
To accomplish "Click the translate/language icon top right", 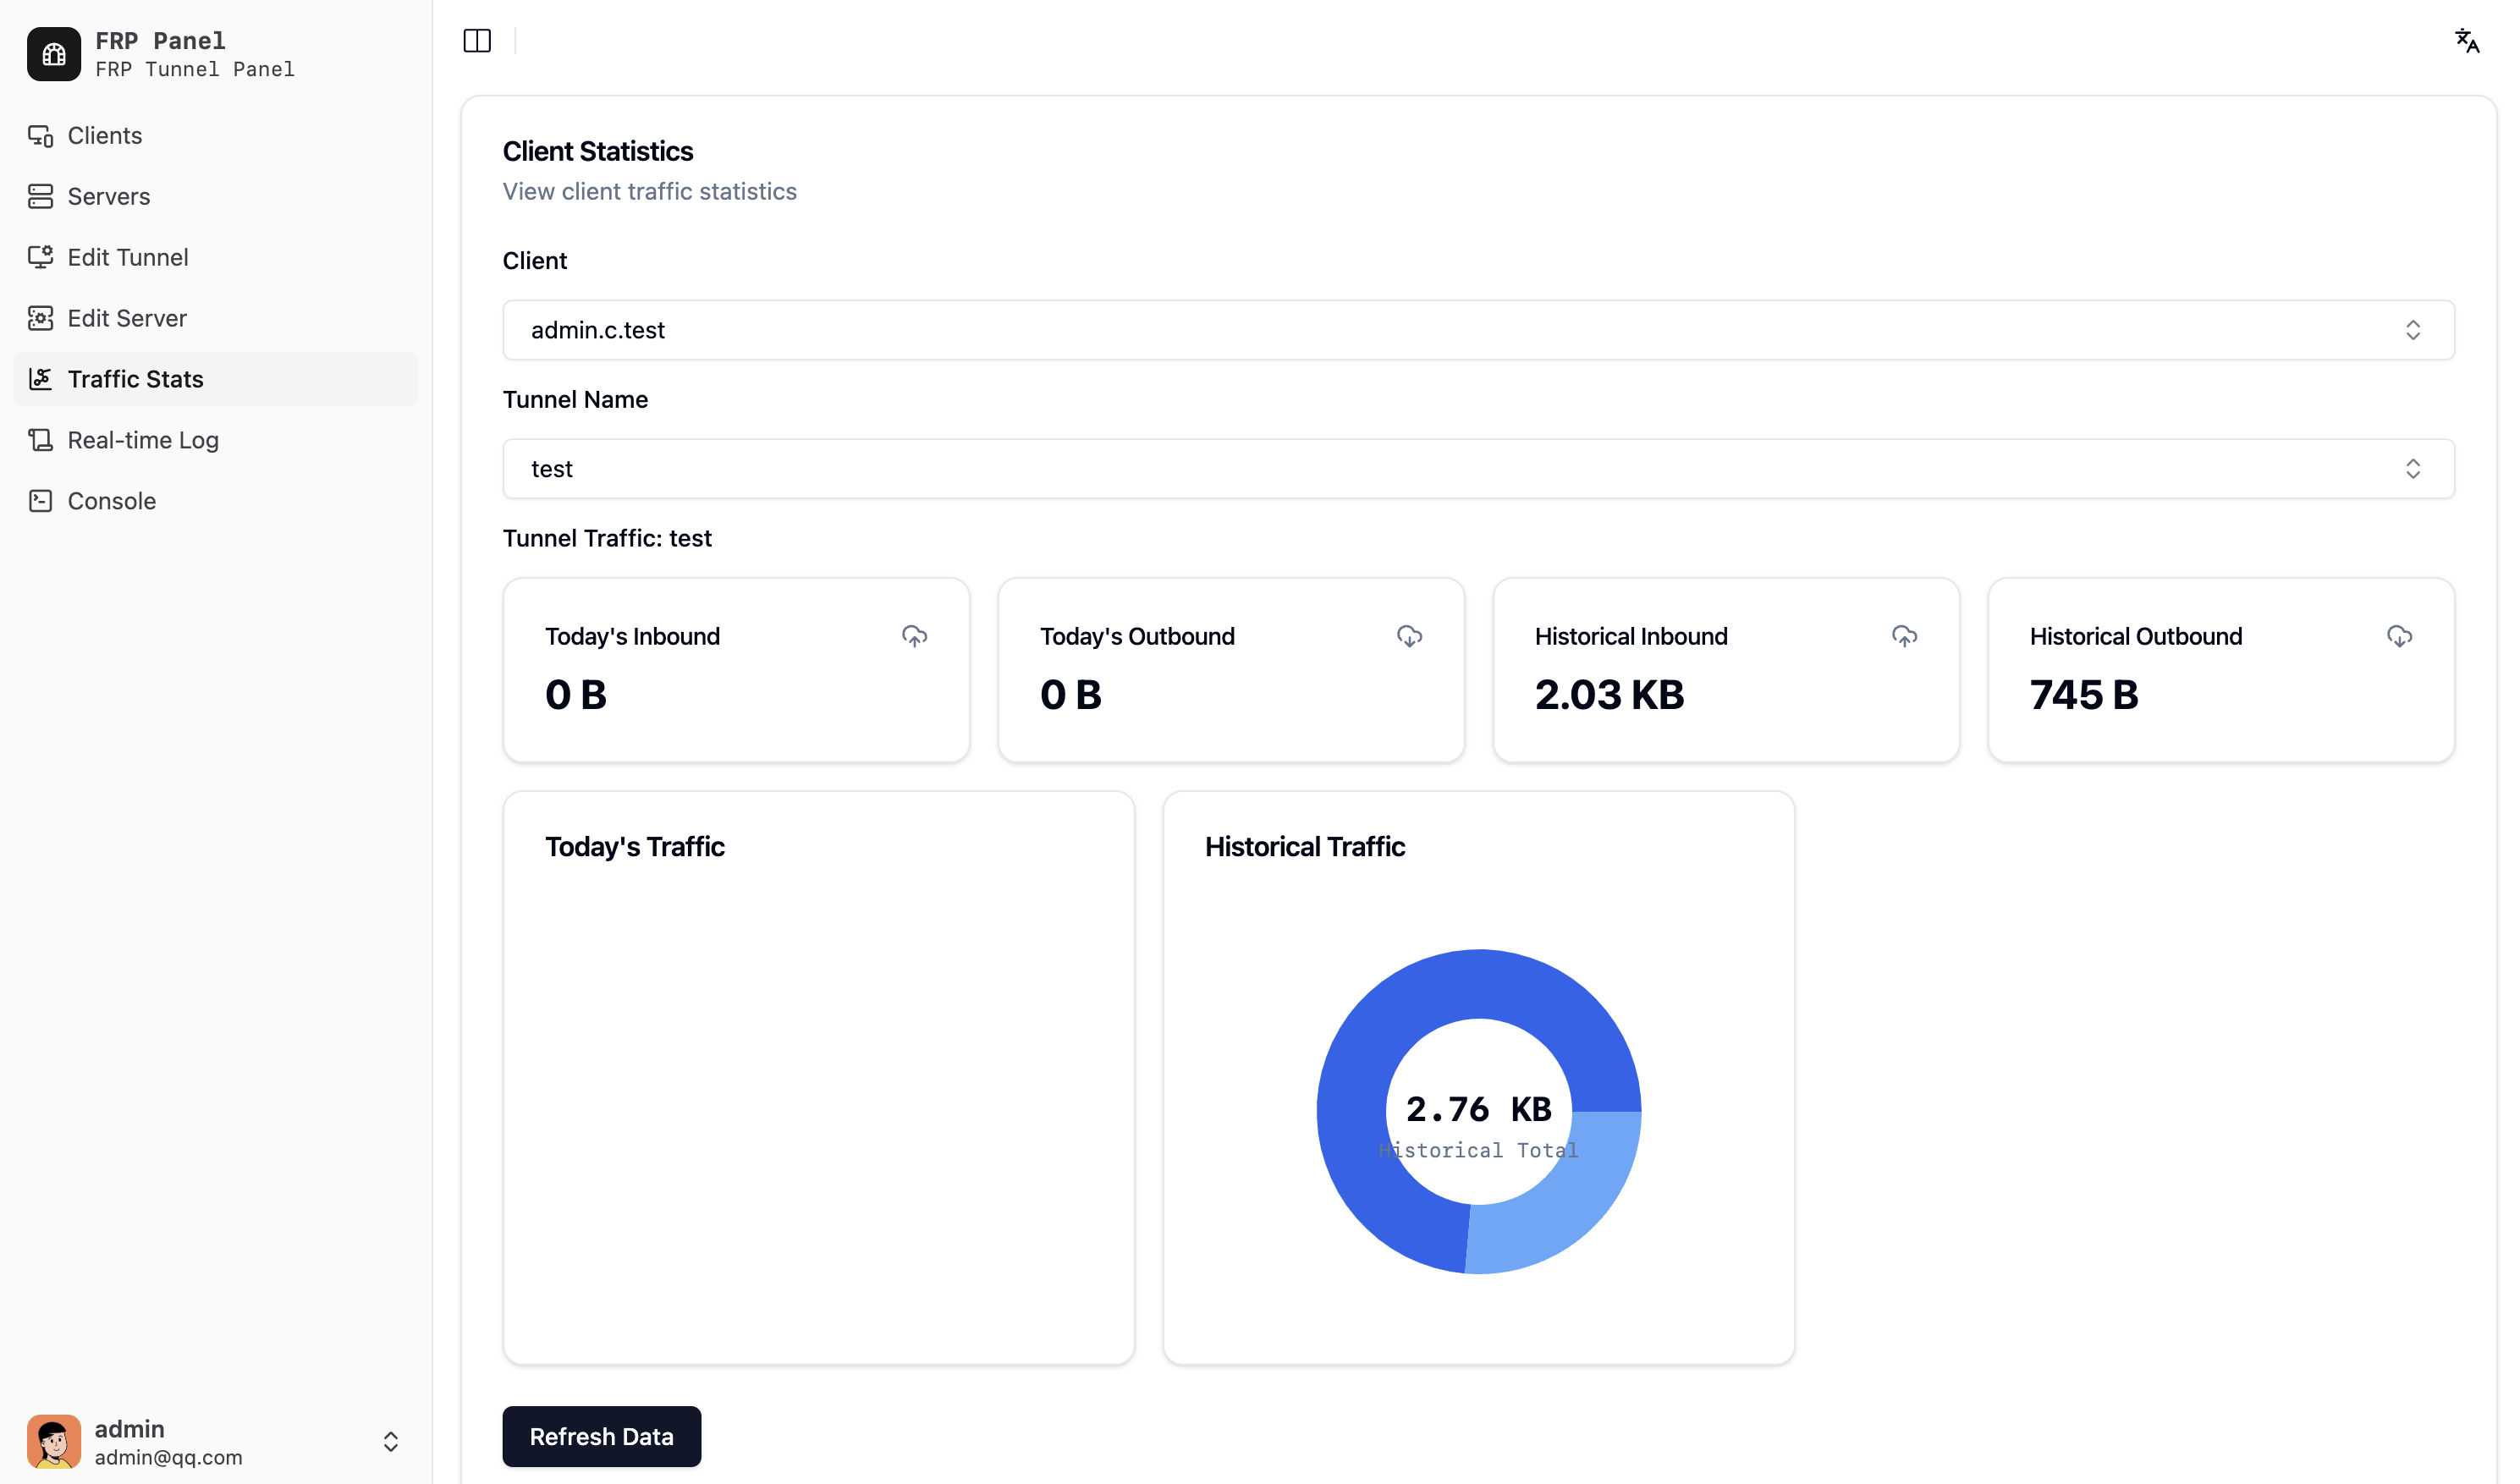I will pyautogui.click(x=2467, y=39).
